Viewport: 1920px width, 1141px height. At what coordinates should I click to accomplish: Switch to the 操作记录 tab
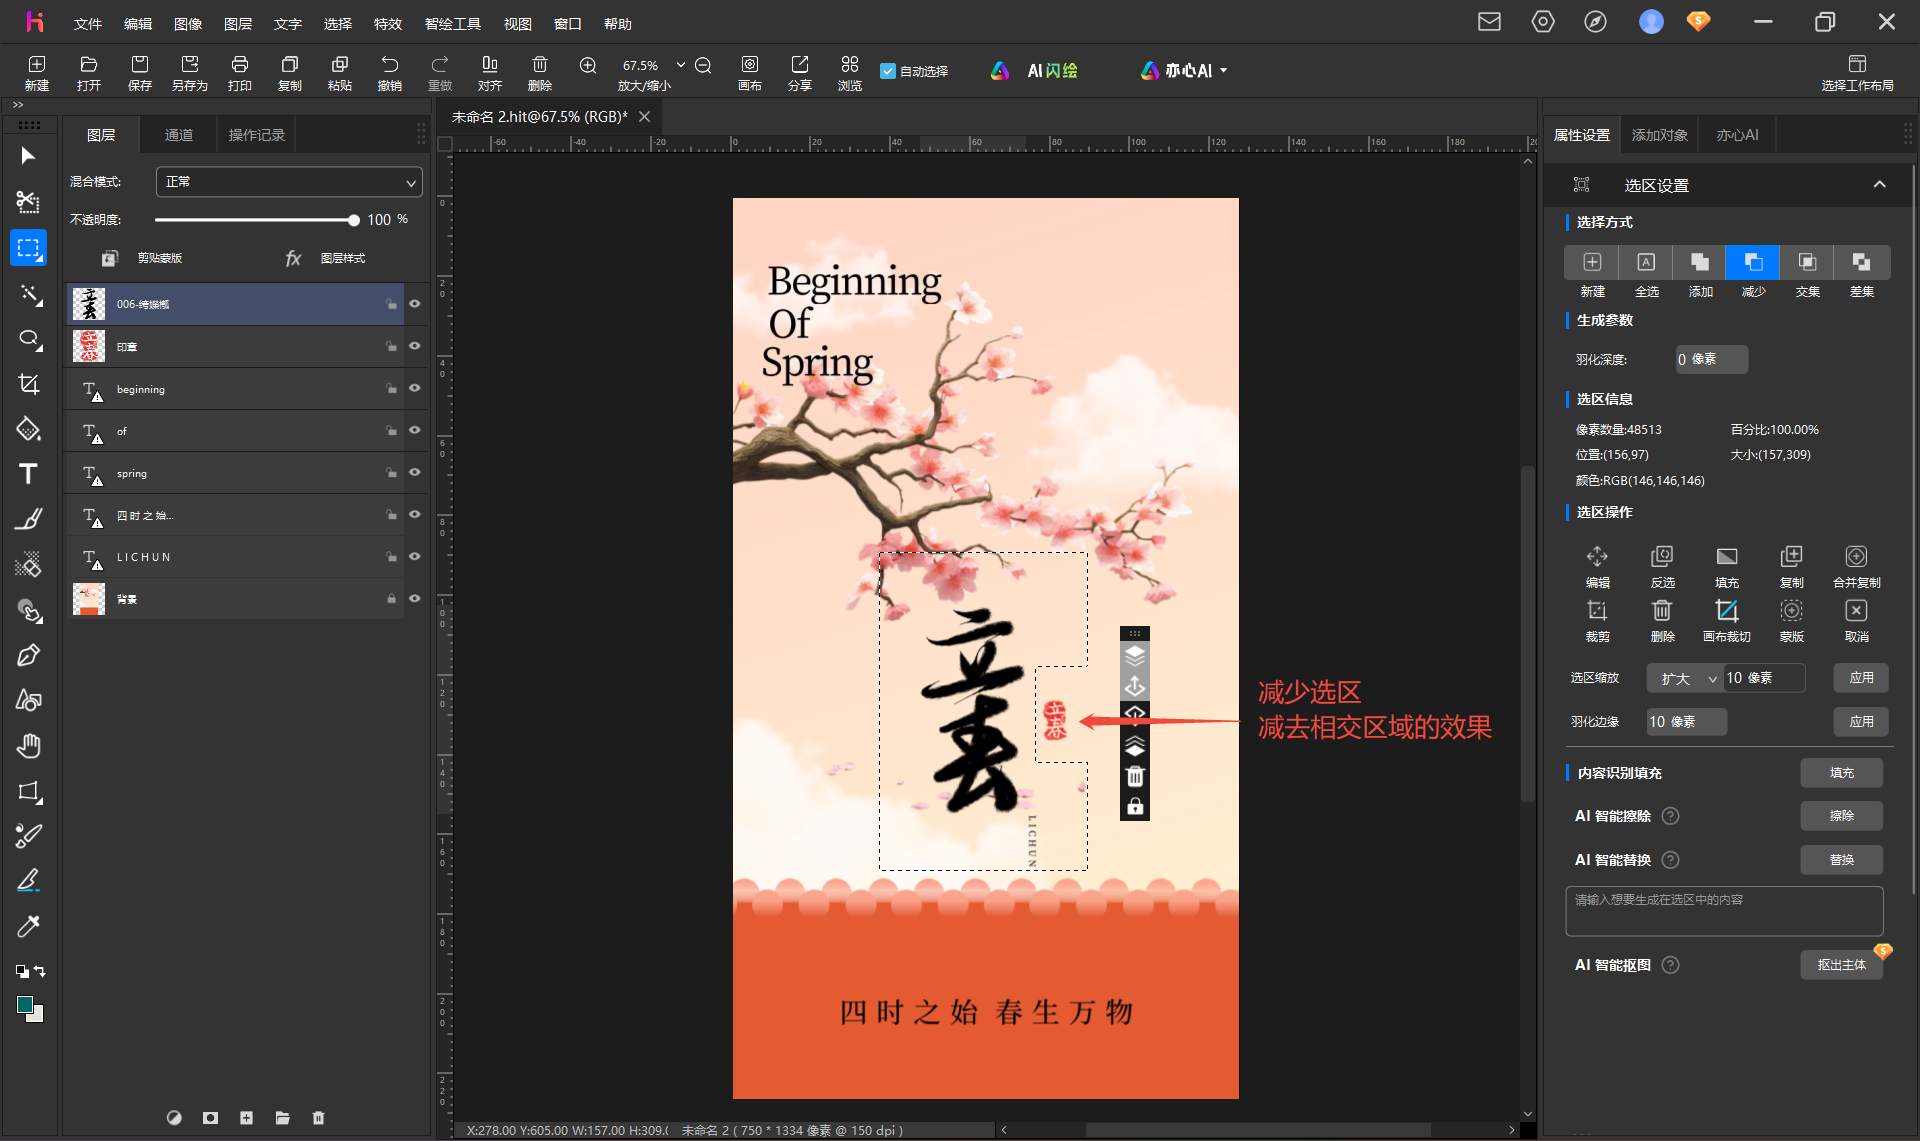pyautogui.click(x=257, y=135)
